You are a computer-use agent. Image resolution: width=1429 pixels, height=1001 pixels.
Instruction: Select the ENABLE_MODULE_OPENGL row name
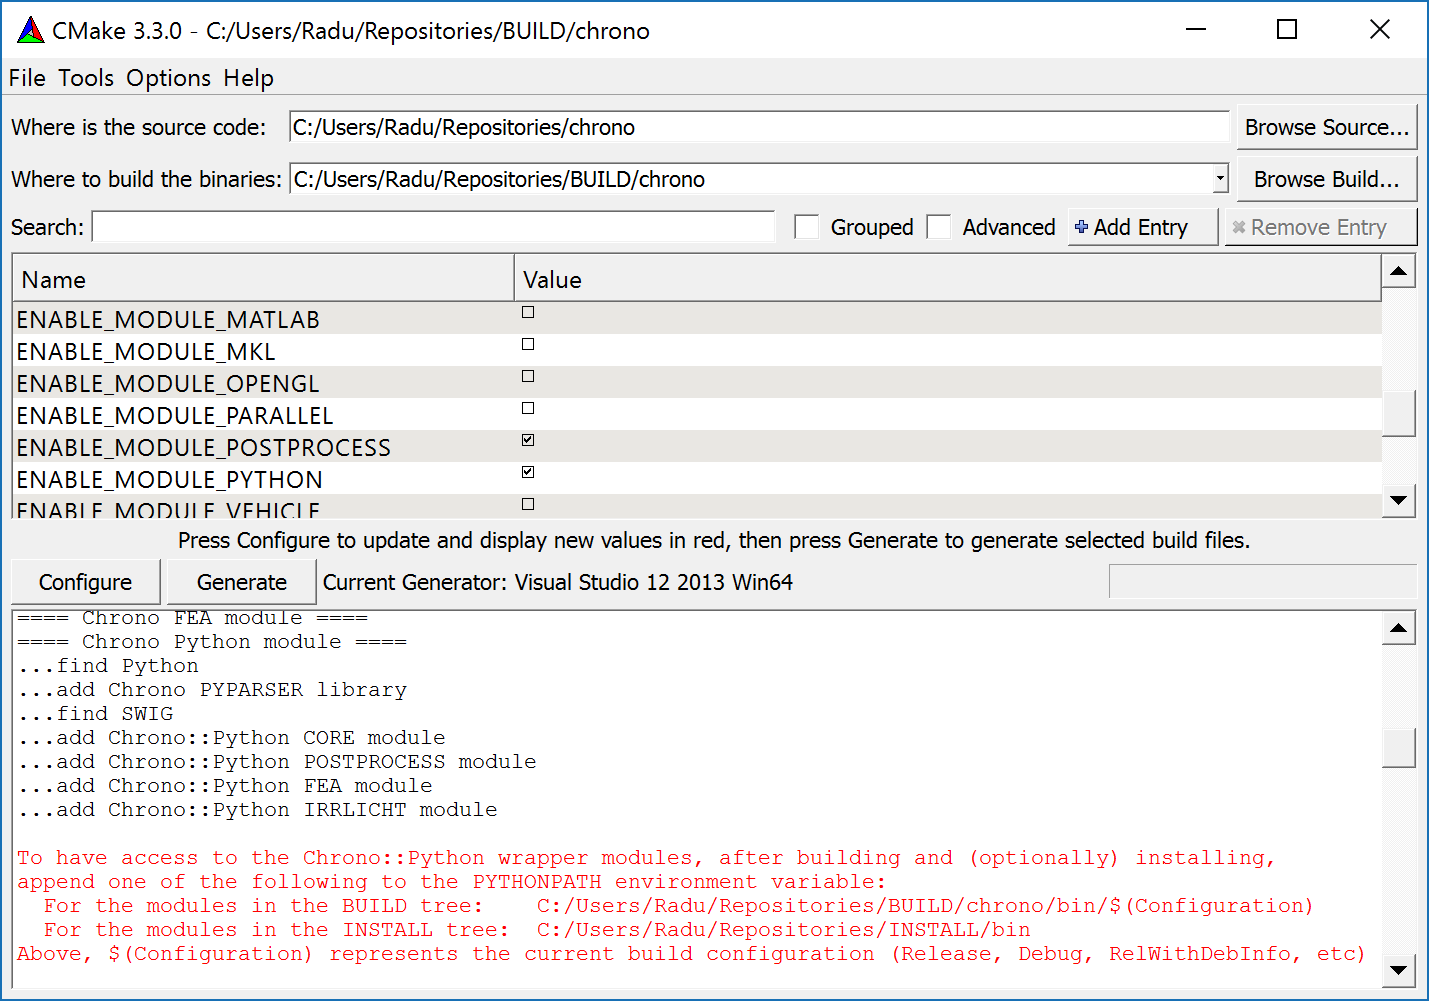coord(168,384)
